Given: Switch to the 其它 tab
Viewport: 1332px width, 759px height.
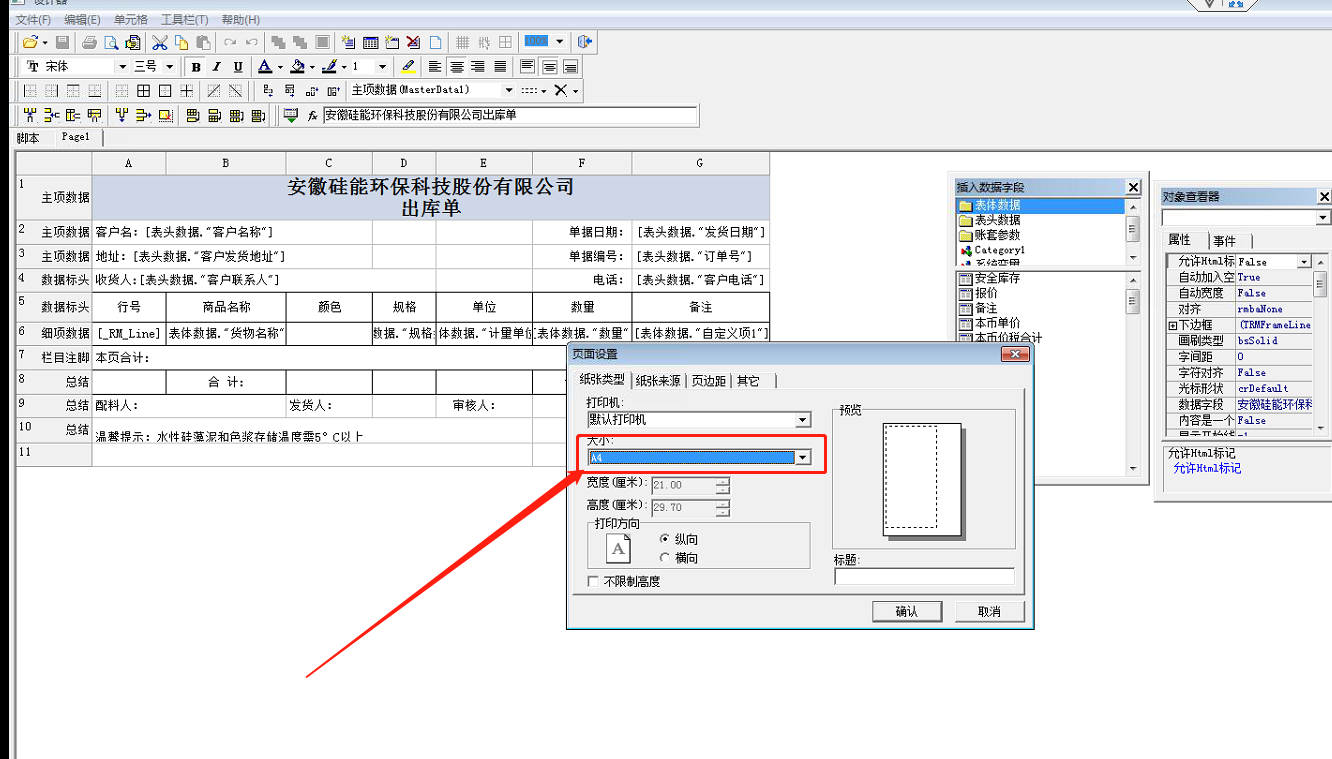Looking at the screenshot, I should click(x=748, y=380).
